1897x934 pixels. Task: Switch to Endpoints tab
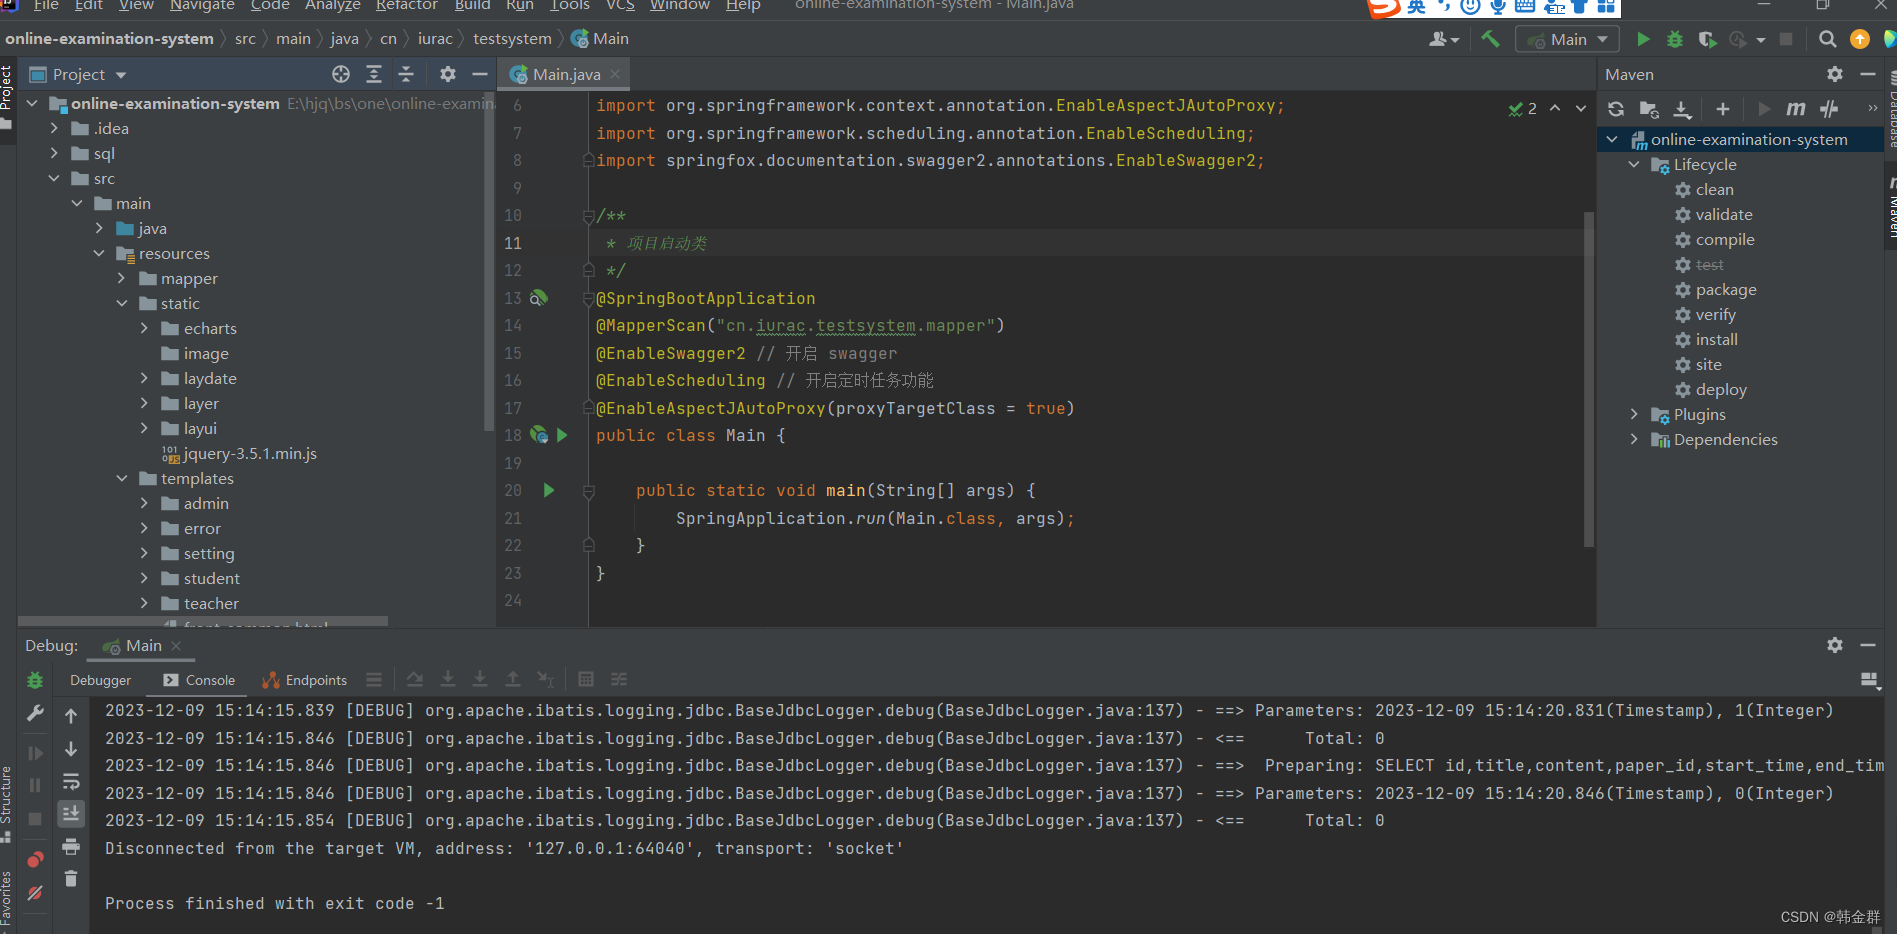305,680
